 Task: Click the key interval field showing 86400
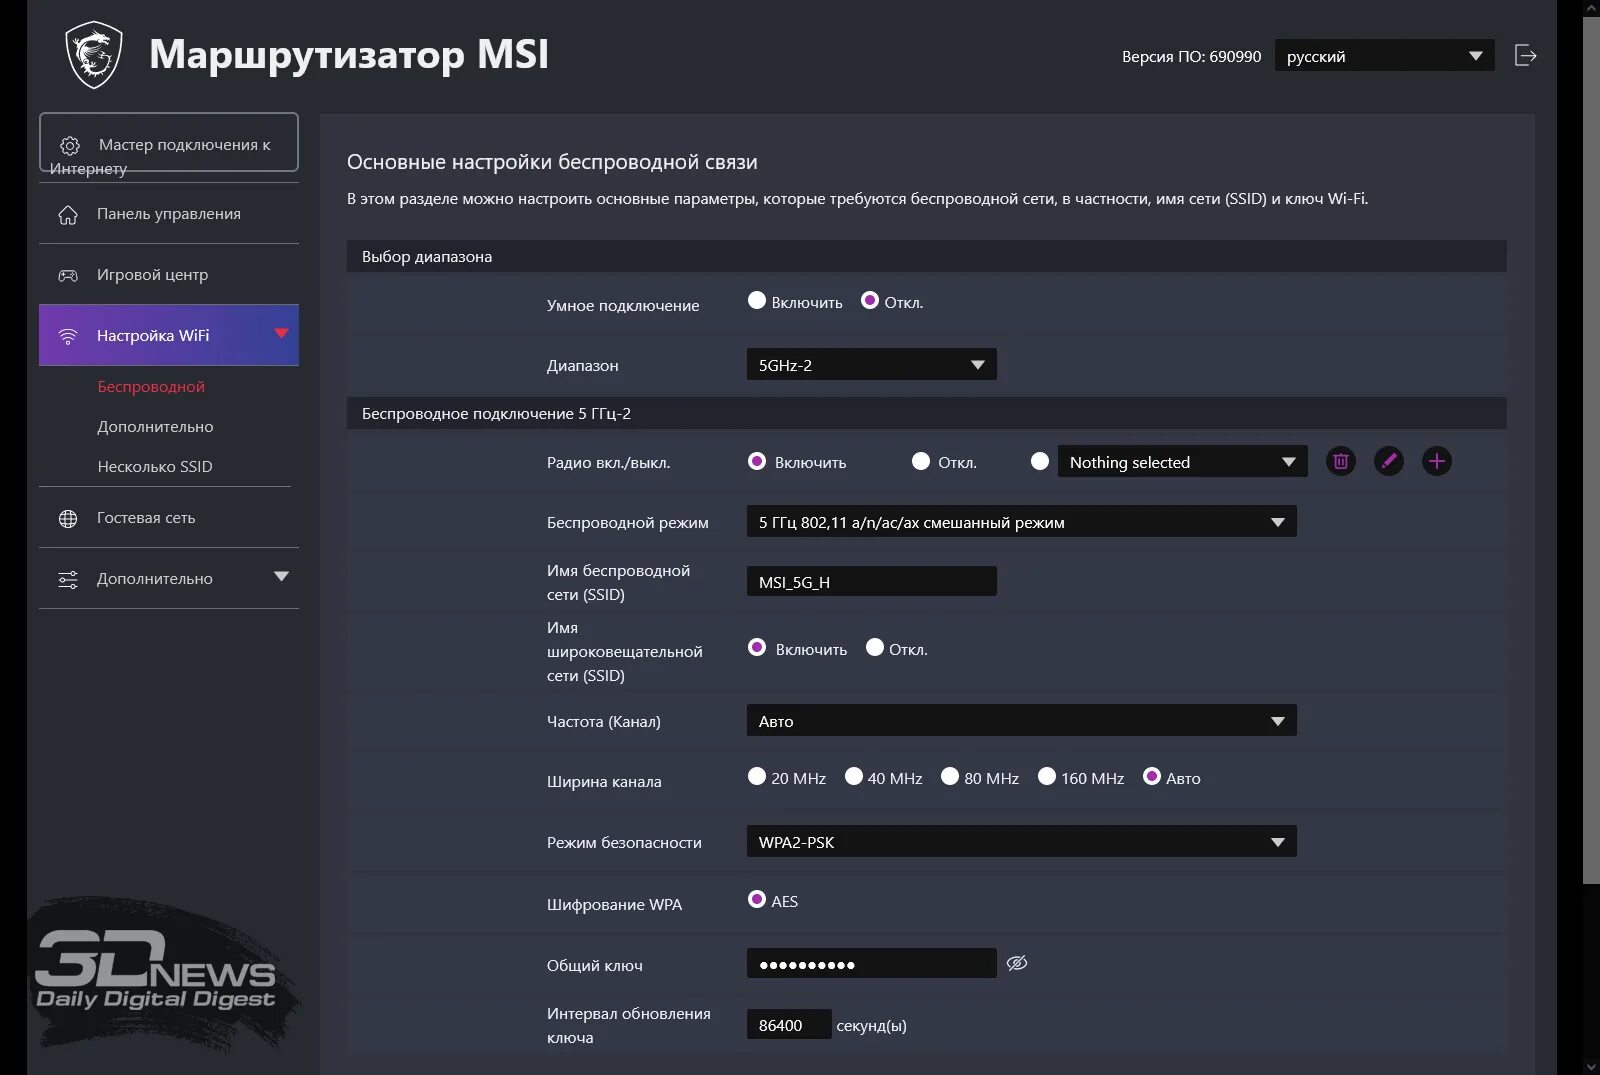[789, 1024]
